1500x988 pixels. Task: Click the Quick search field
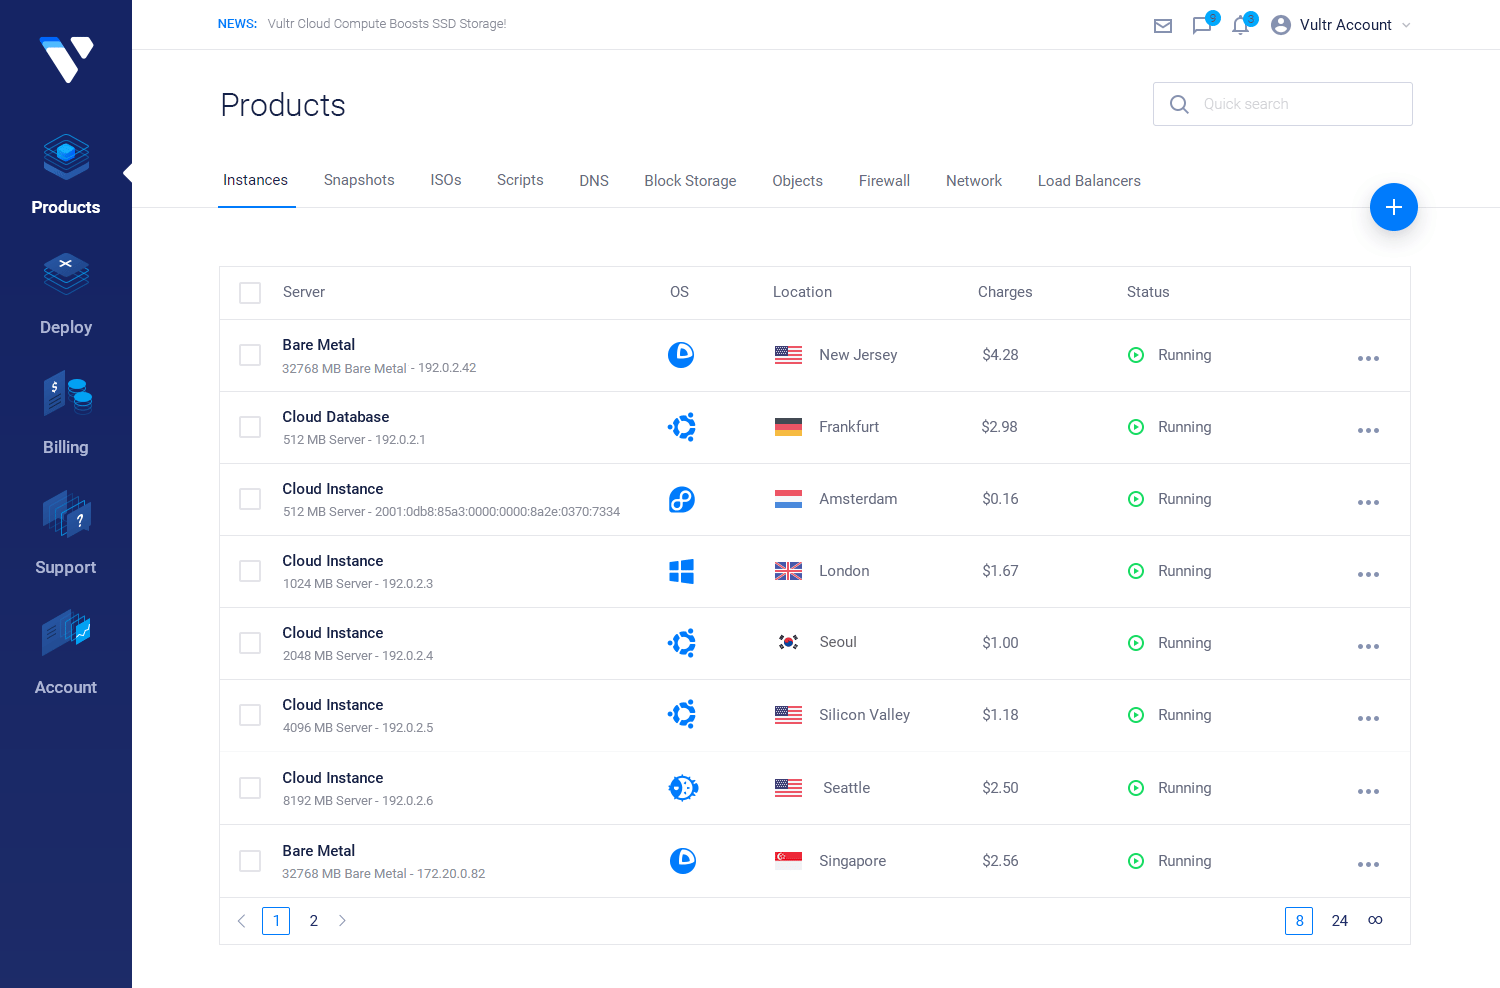click(1283, 104)
